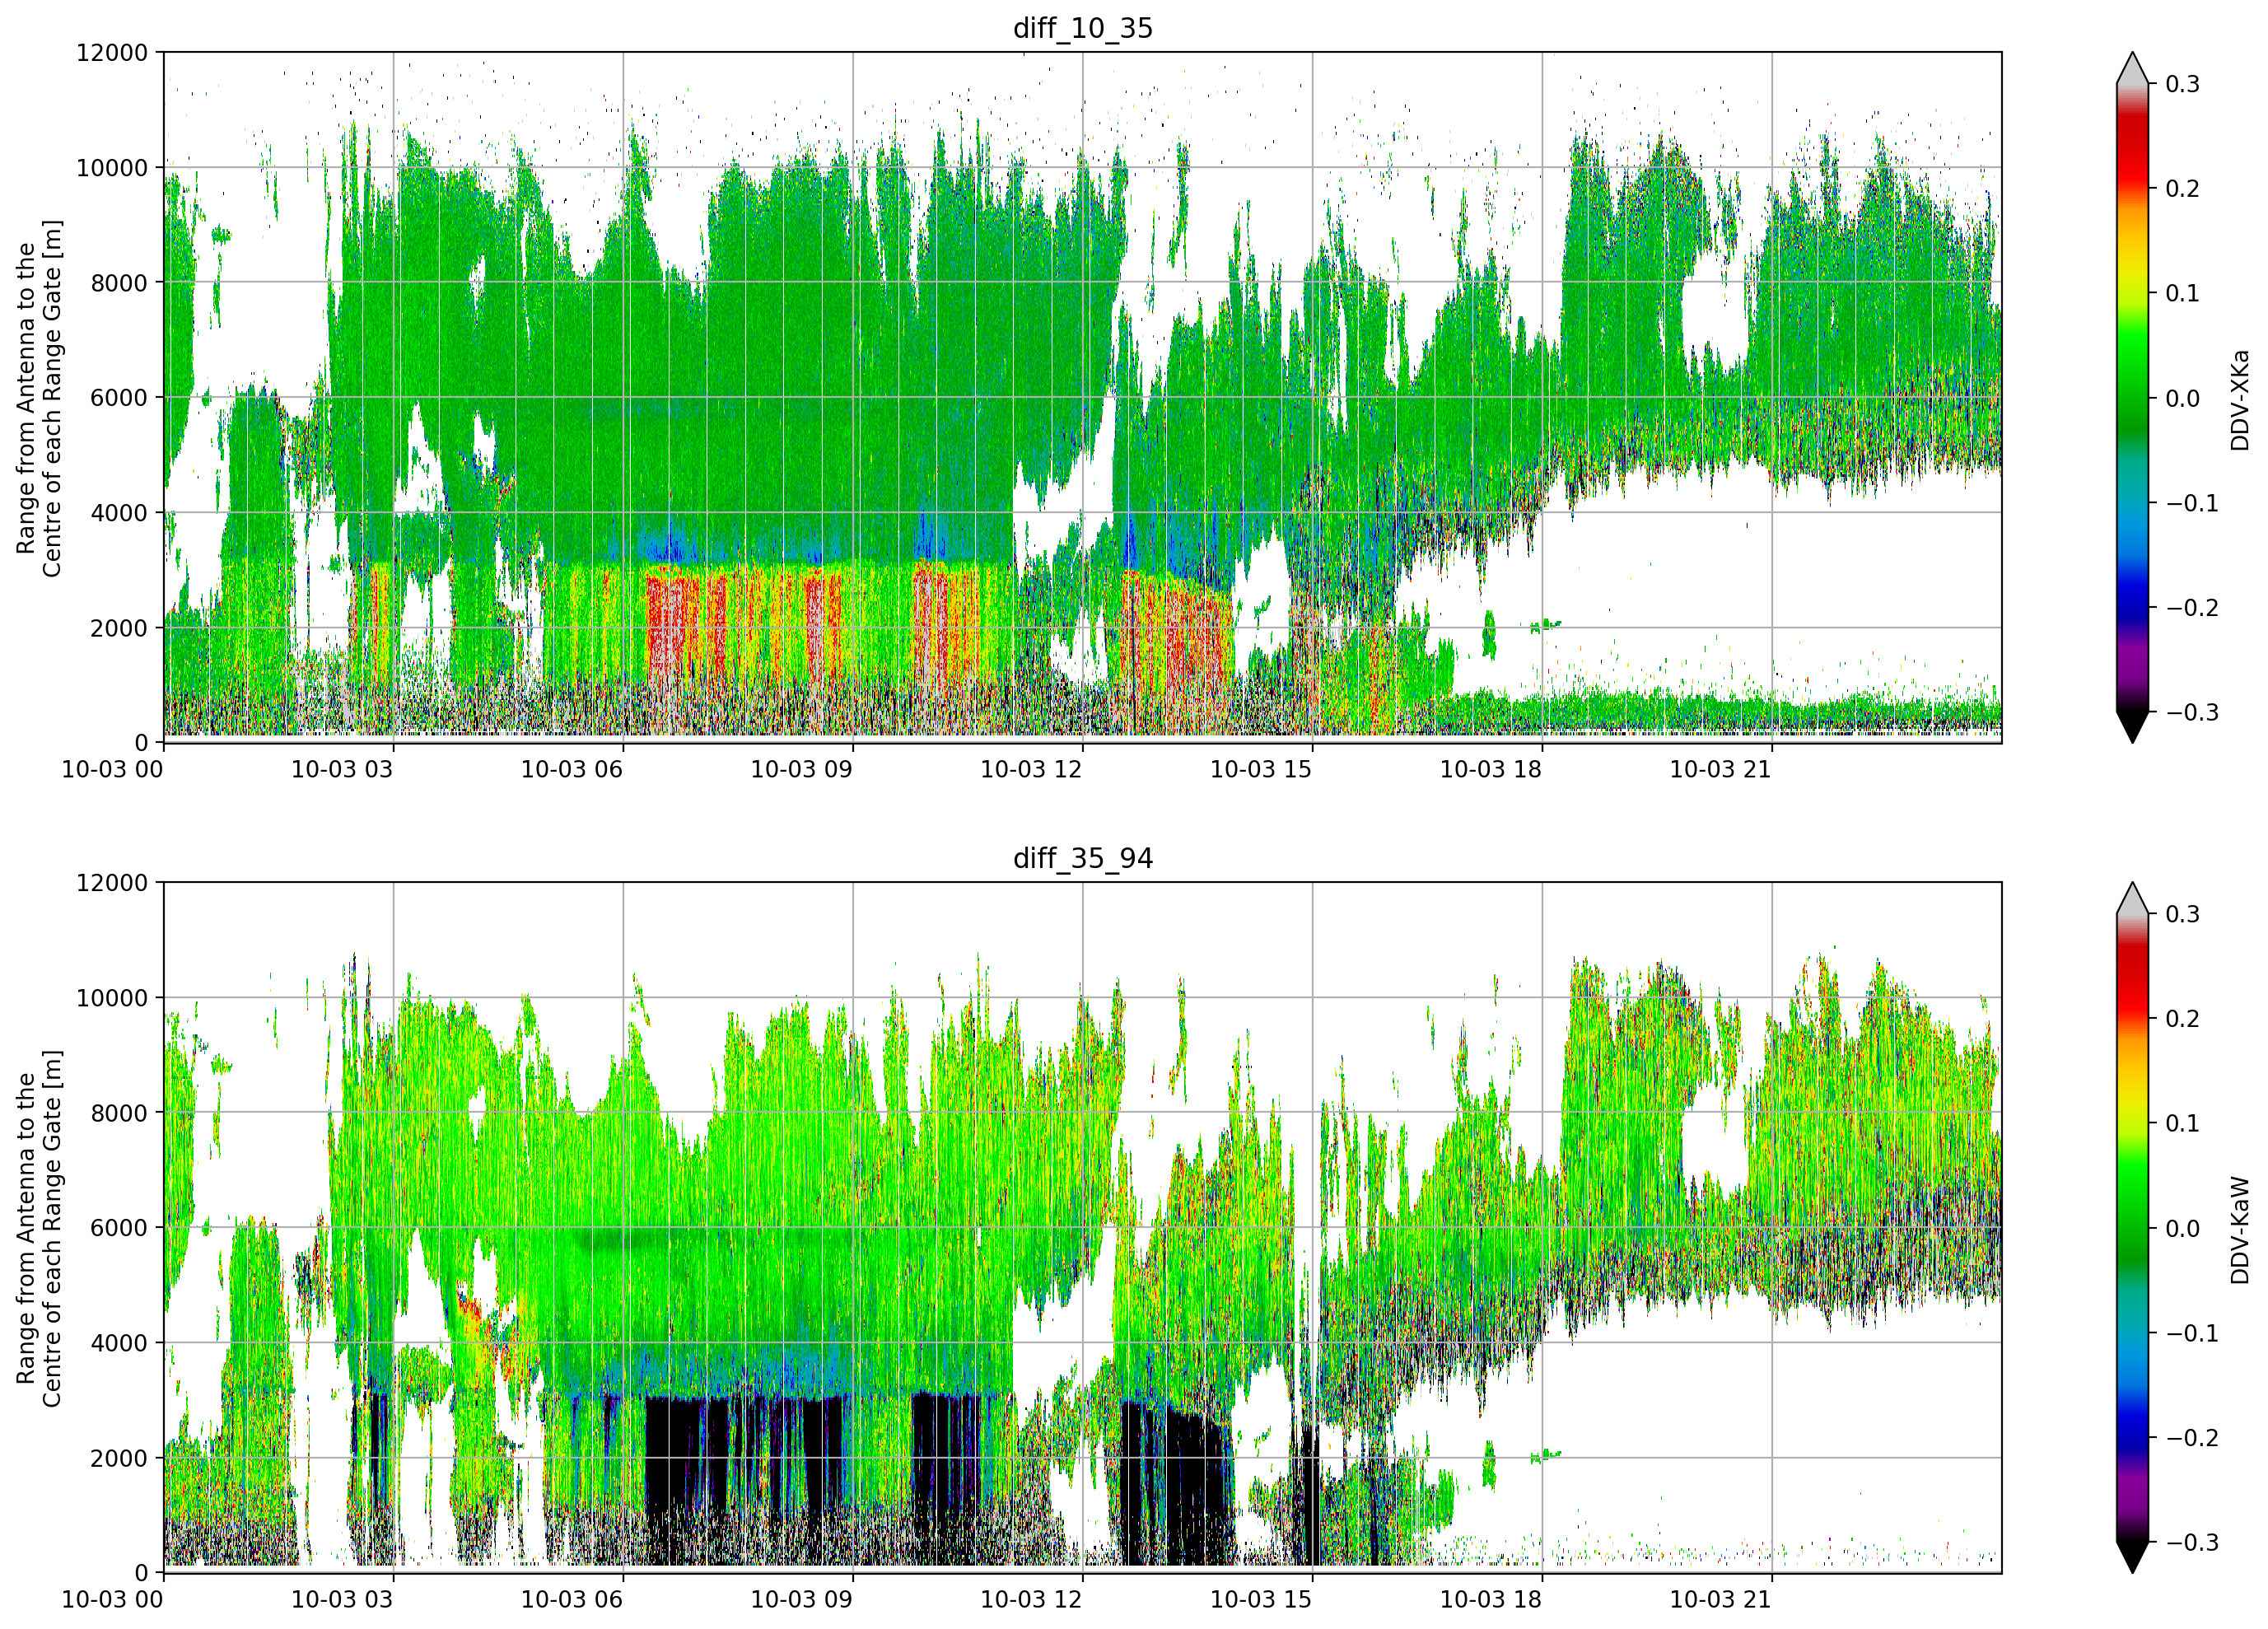This screenshot has width=2268, height=1629.
Task: Click the 4000 y-tick on diff_10_35
Action: [x=119, y=513]
